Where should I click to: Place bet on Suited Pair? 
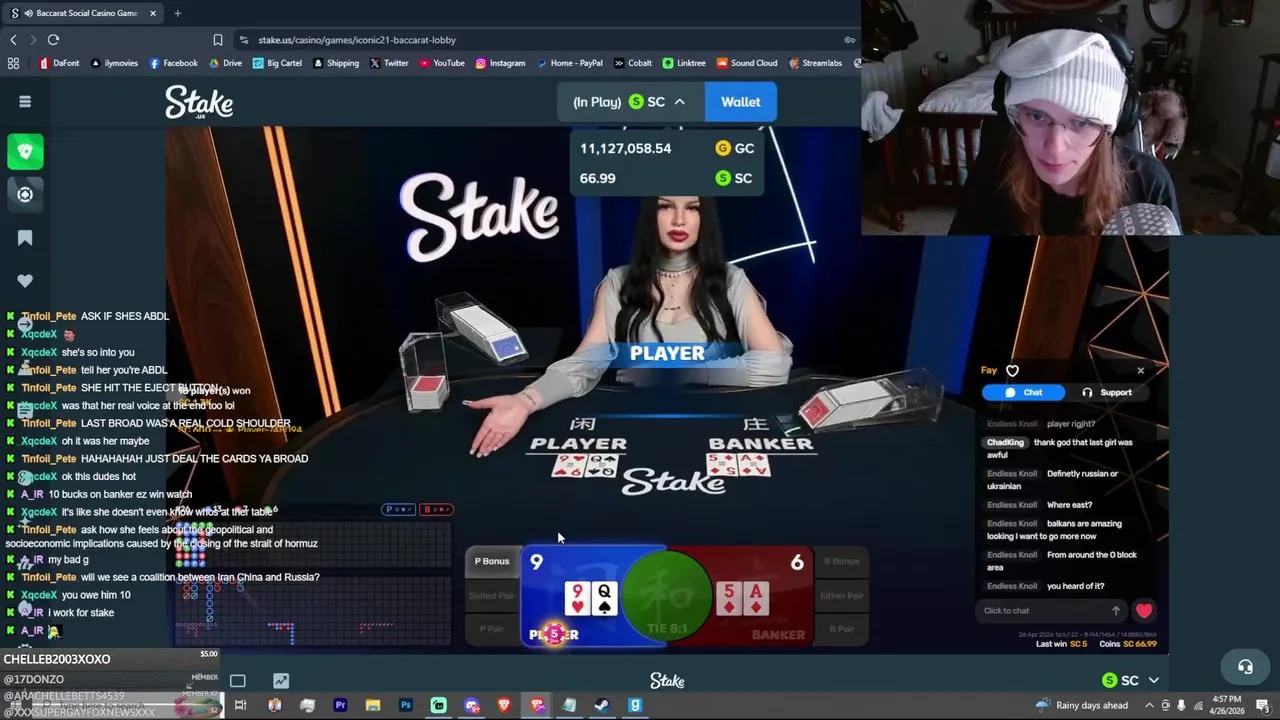[491, 596]
